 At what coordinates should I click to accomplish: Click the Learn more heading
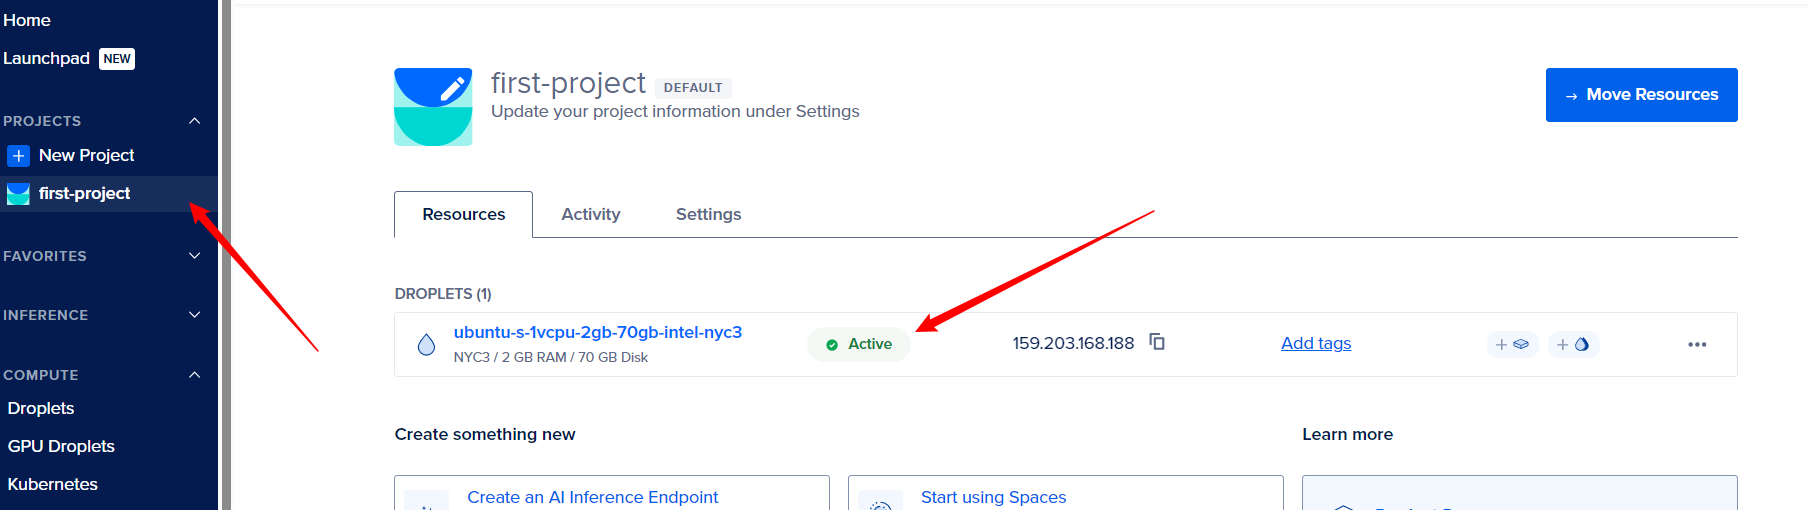tap(1347, 434)
